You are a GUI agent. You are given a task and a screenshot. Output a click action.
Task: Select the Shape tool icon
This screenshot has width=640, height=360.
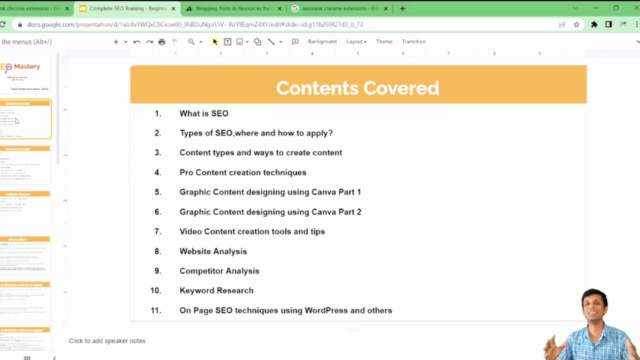click(258, 42)
